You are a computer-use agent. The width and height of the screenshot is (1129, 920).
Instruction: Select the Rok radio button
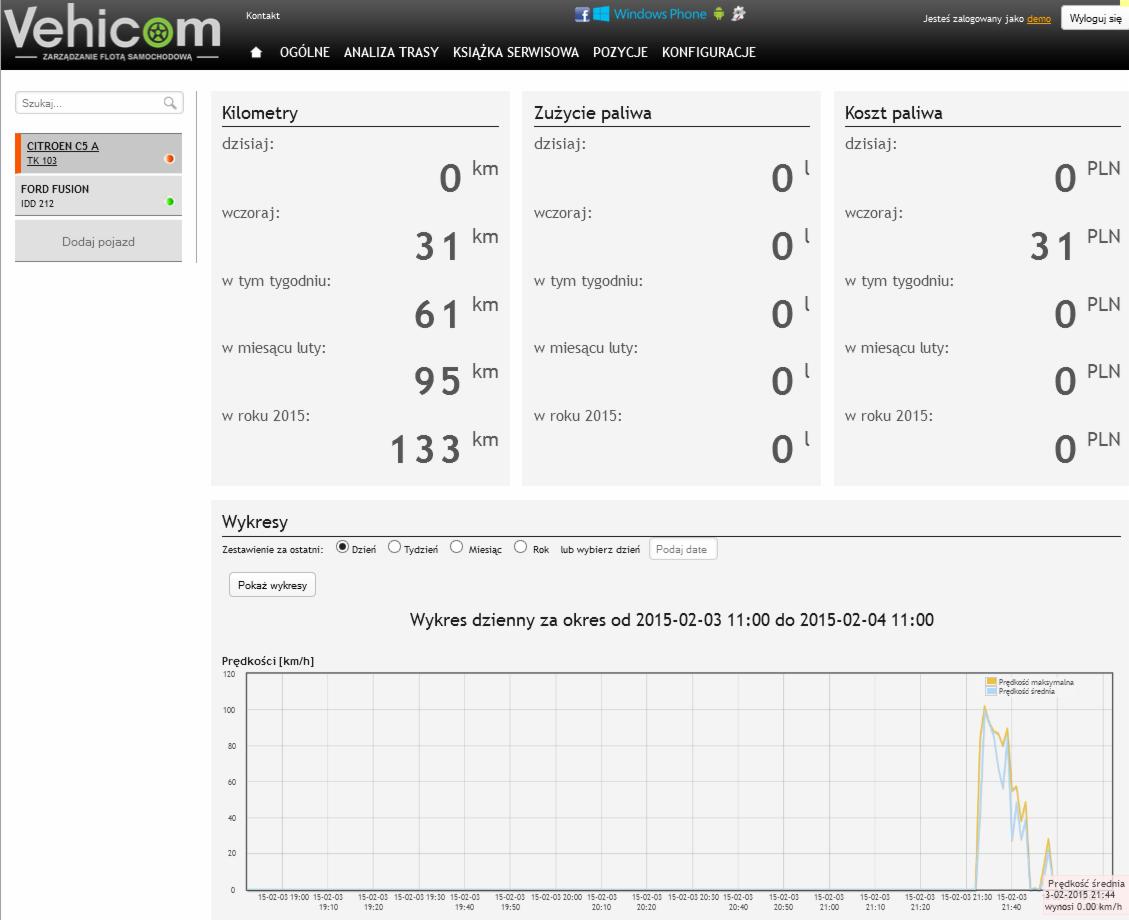pyautogui.click(x=520, y=547)
